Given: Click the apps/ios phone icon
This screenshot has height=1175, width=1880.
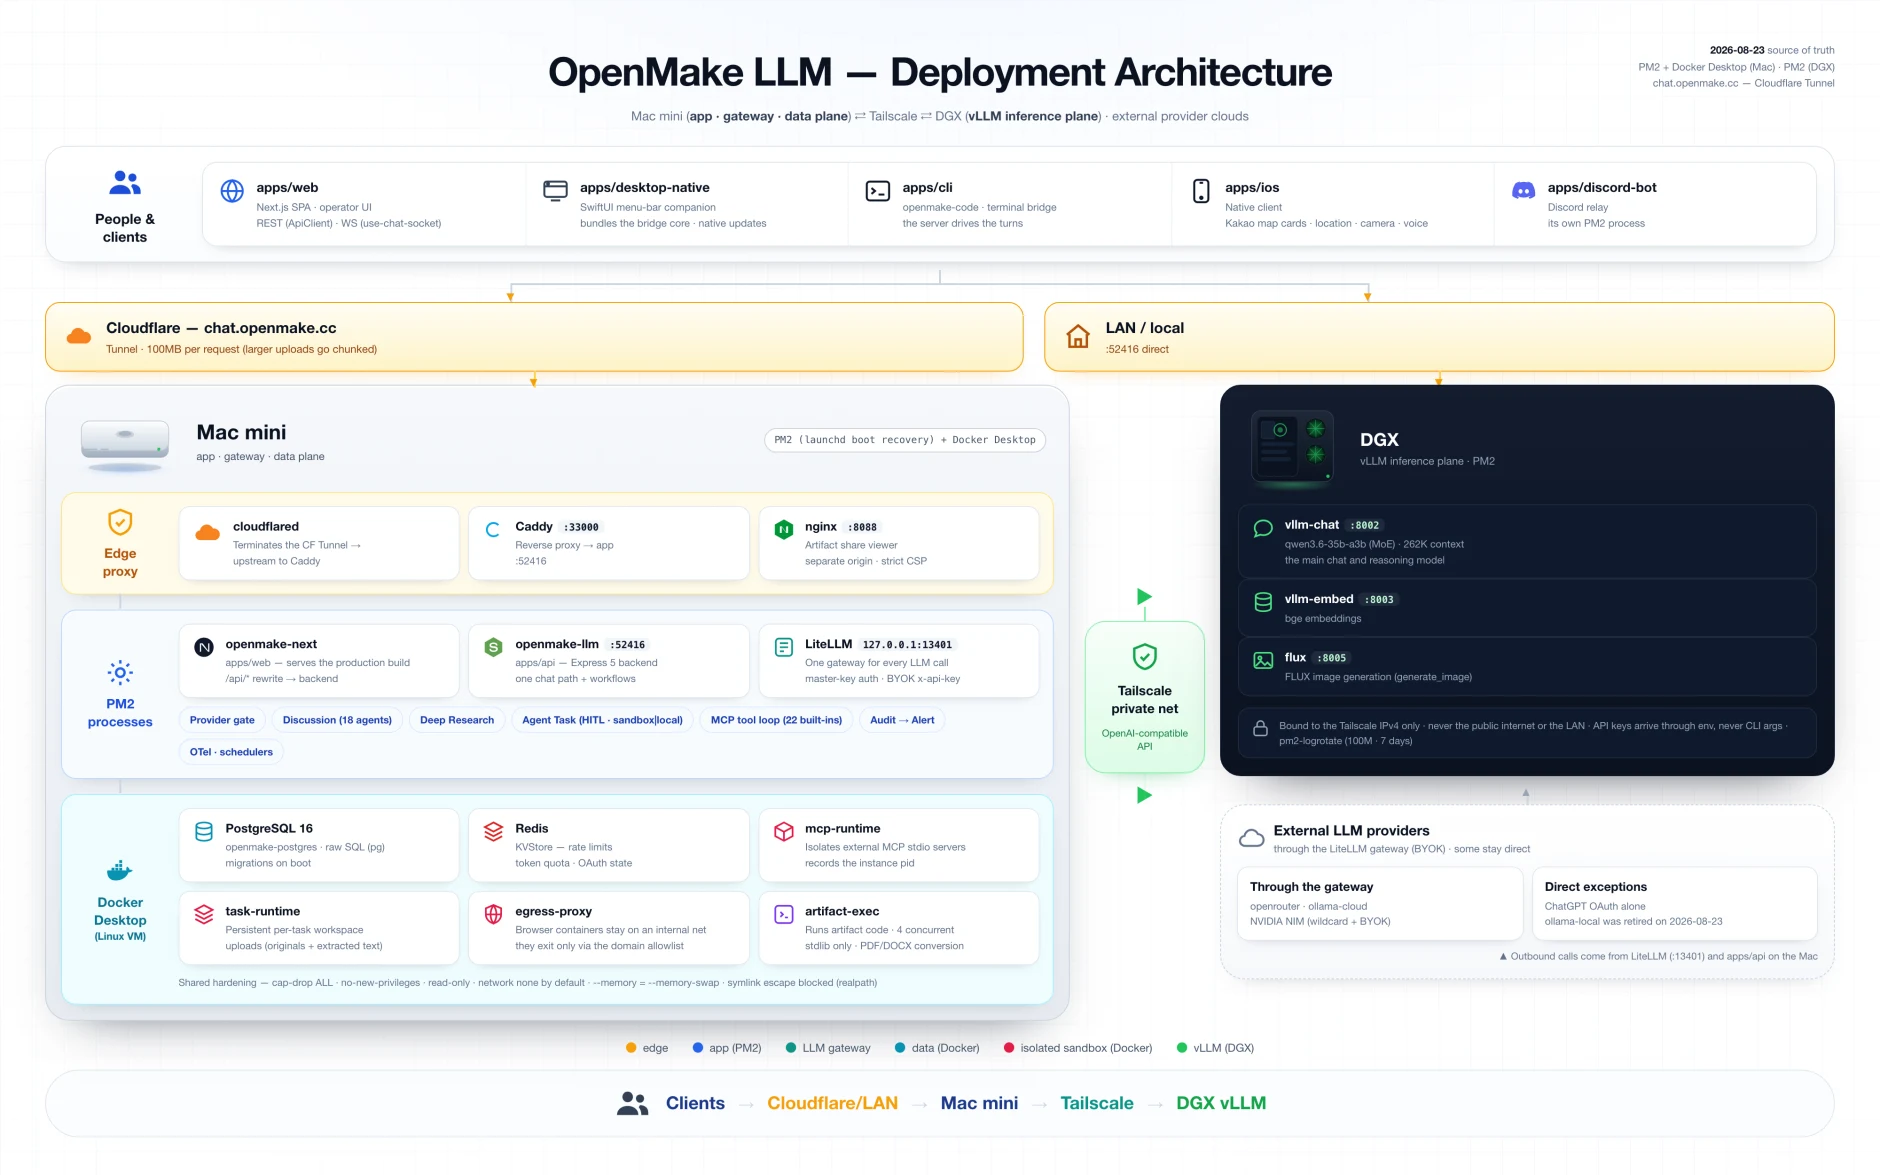Looking at the screenshot, I should [x=1201, y=191].
